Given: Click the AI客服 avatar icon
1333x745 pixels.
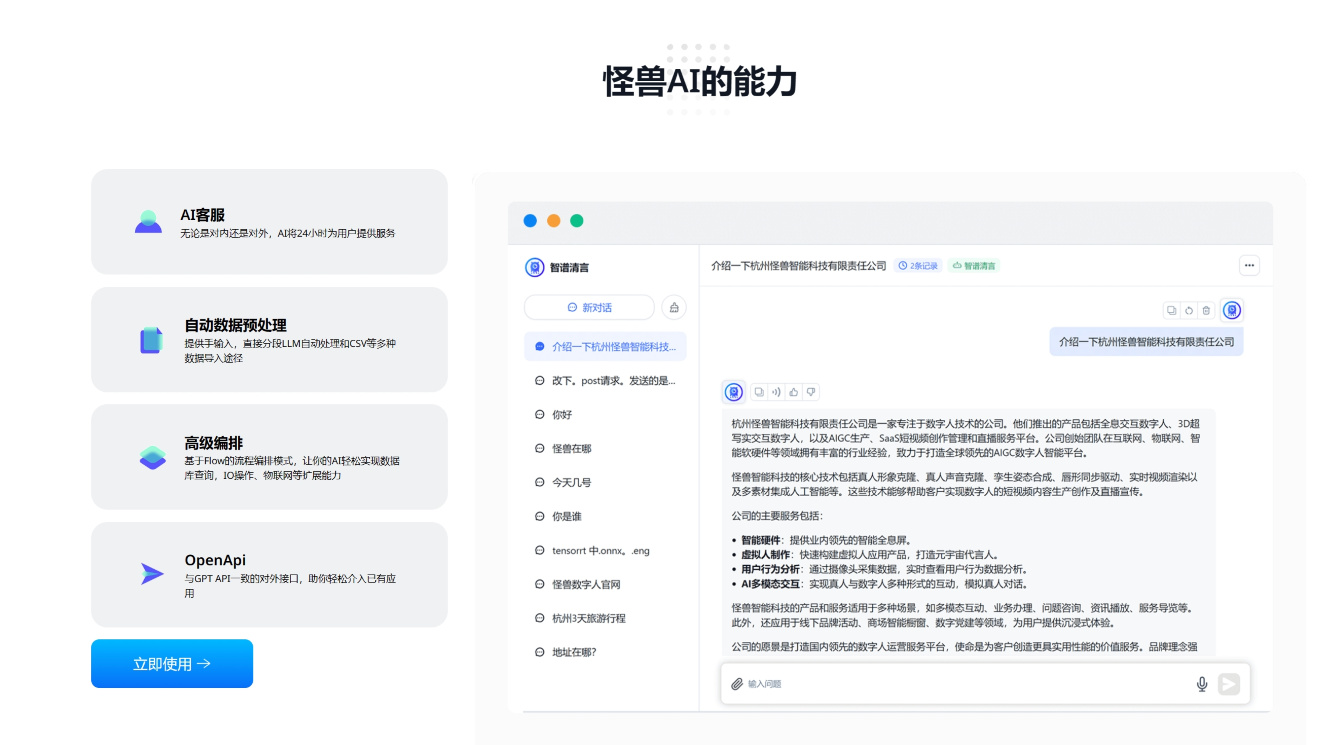Looking at the screenshot, I should tap(148, 221).
